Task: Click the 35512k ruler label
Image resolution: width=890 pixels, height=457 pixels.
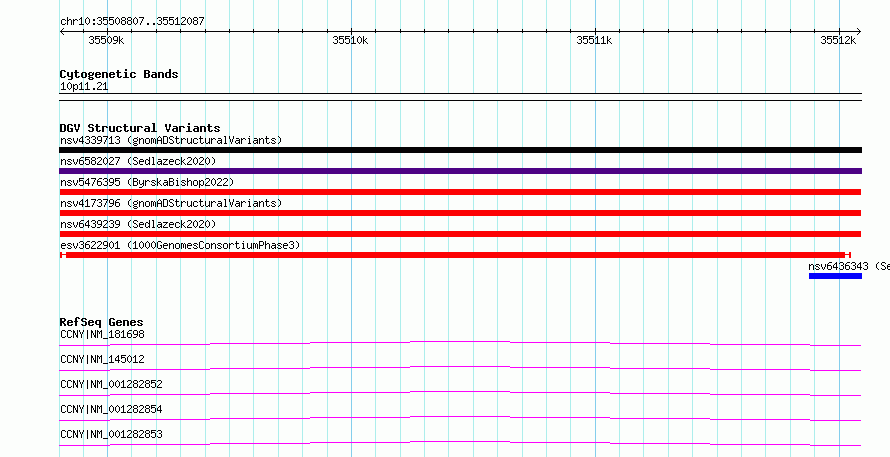Action: 838,40
